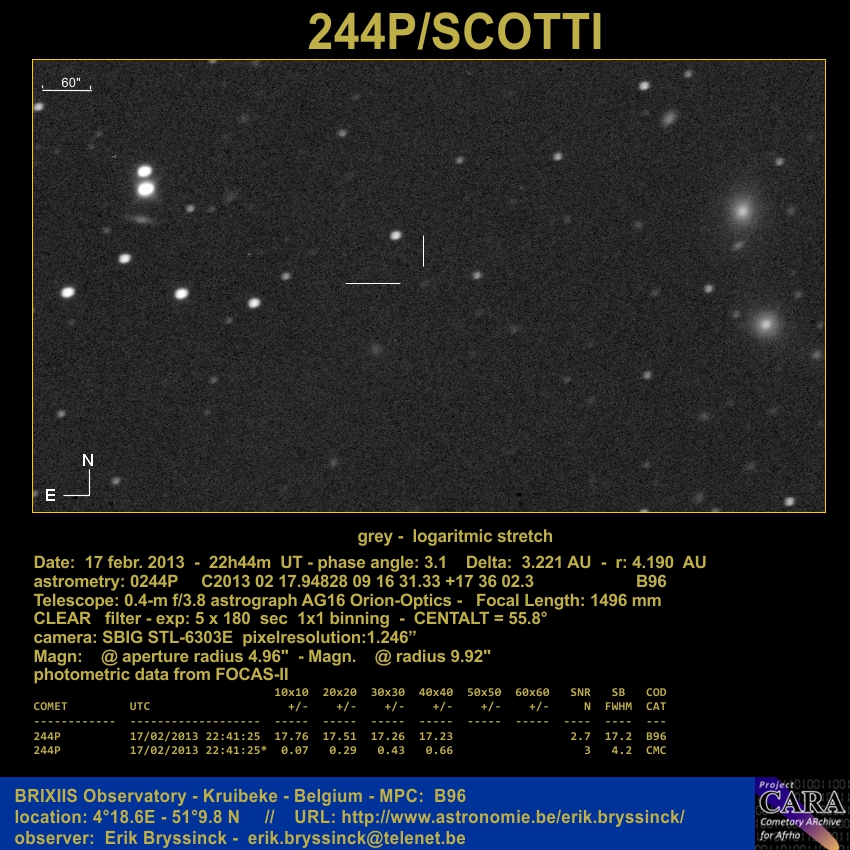This screenshot has width=850, height=850.
Task: Click the COMET column header
Action: tap(50, 706)
